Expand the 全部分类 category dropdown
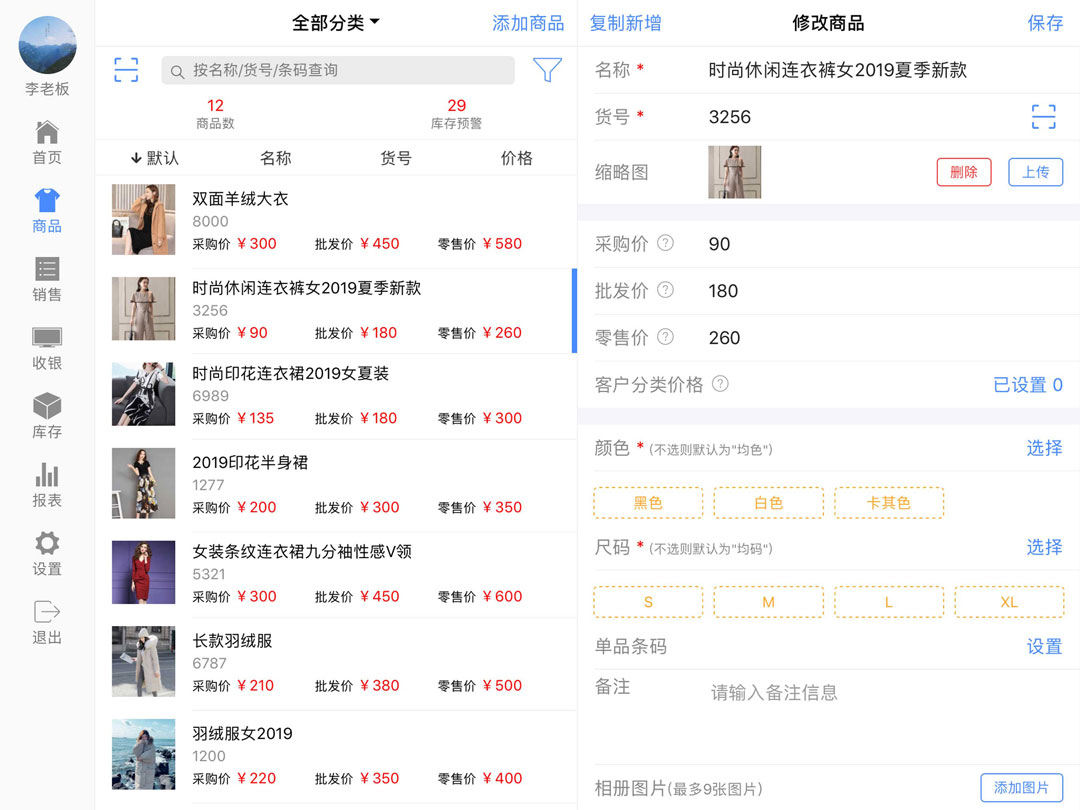 [335, 23]
